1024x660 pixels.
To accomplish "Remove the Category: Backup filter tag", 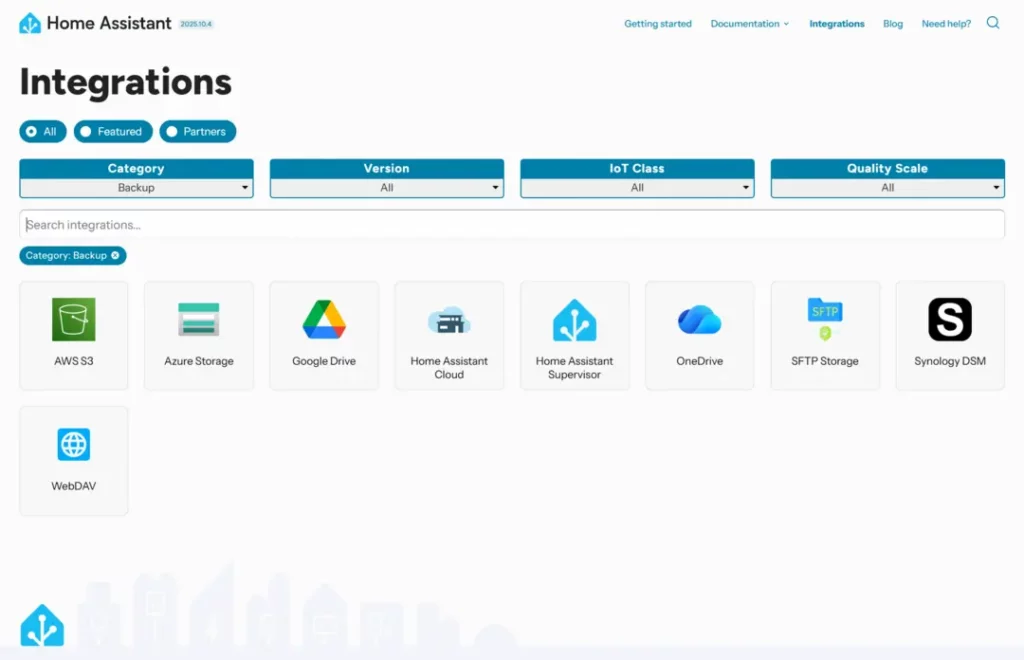I will click(115, 256).
